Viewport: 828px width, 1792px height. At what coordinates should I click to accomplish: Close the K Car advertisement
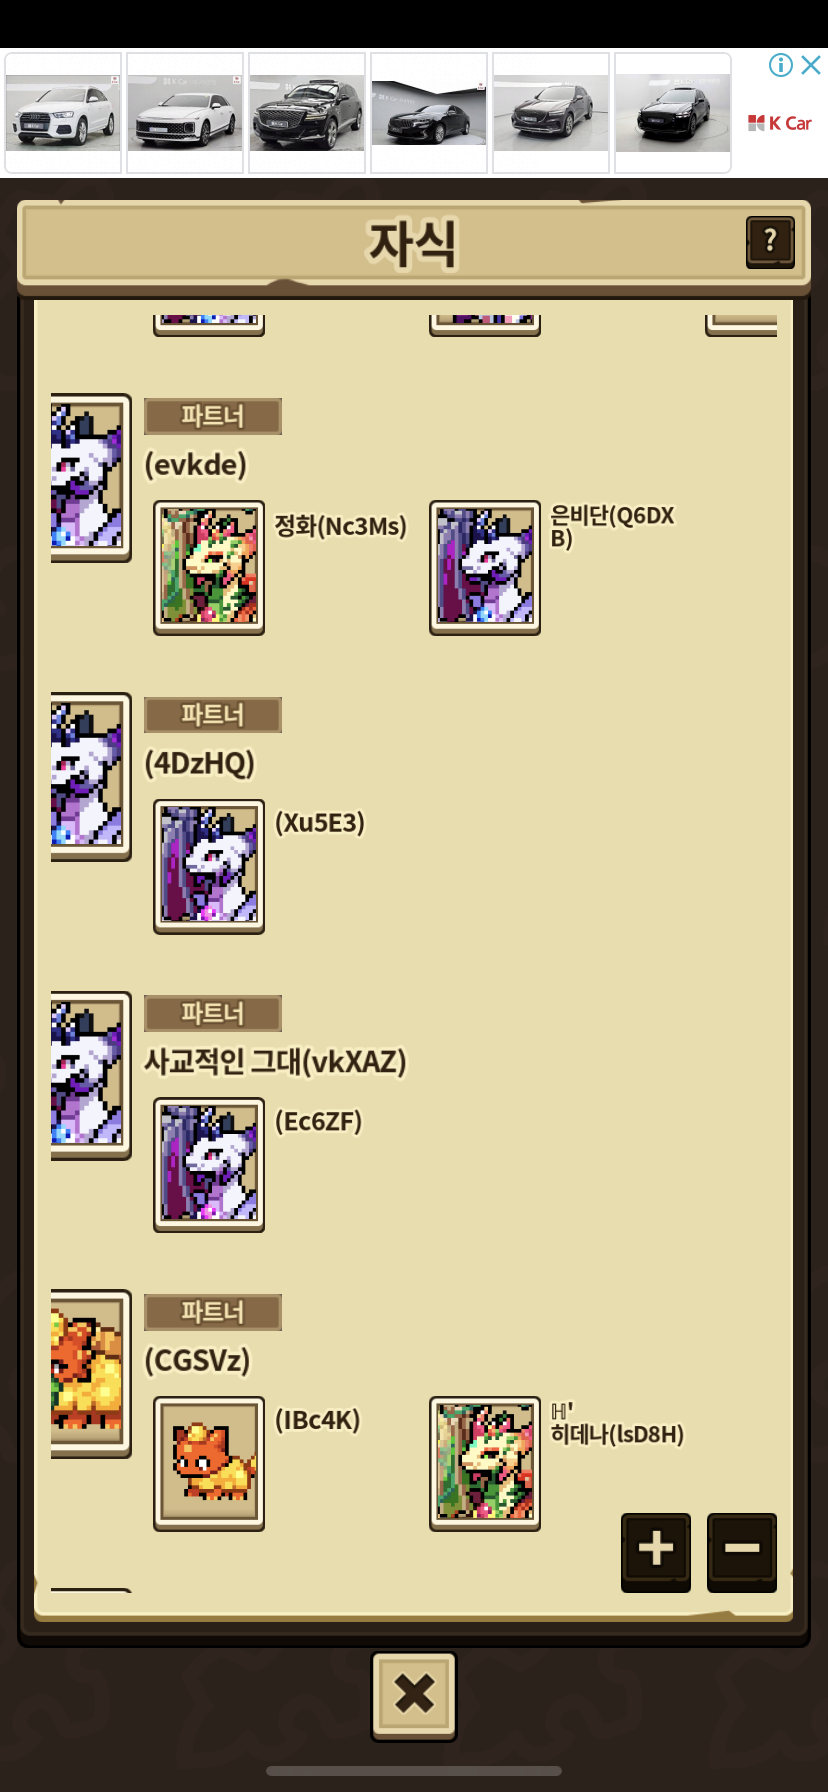click(811, 65)
